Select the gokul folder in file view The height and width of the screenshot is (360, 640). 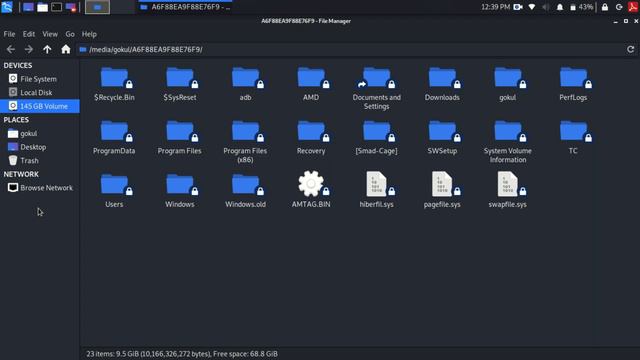tap(508, 84)
